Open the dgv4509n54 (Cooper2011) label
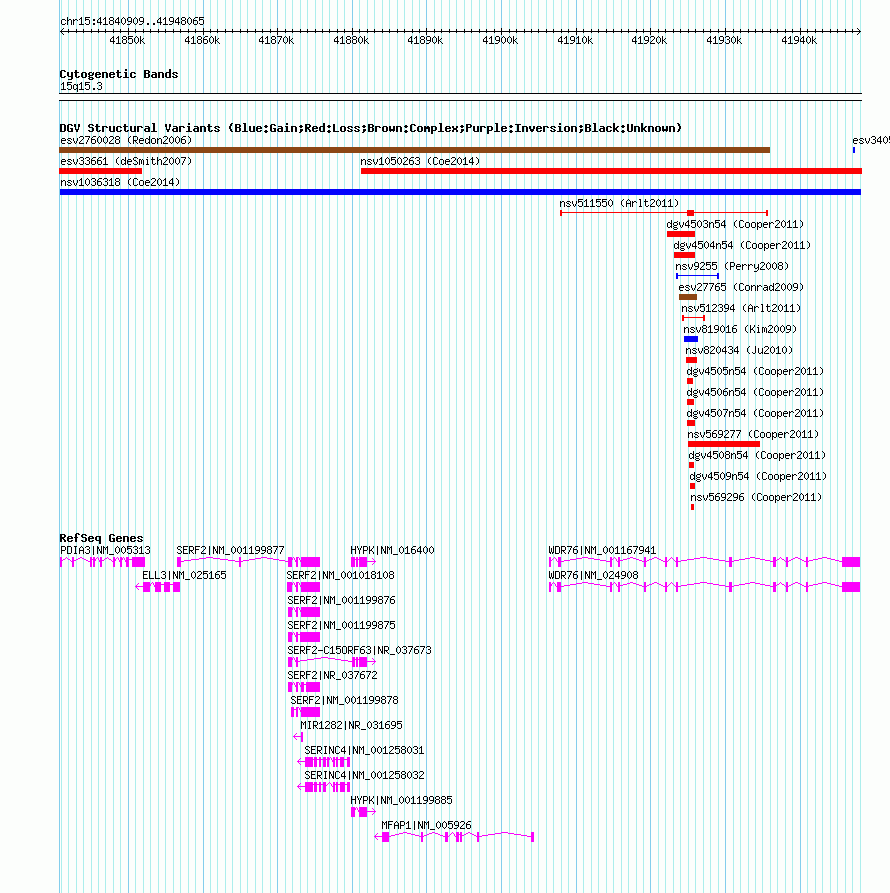 (758, 476)
